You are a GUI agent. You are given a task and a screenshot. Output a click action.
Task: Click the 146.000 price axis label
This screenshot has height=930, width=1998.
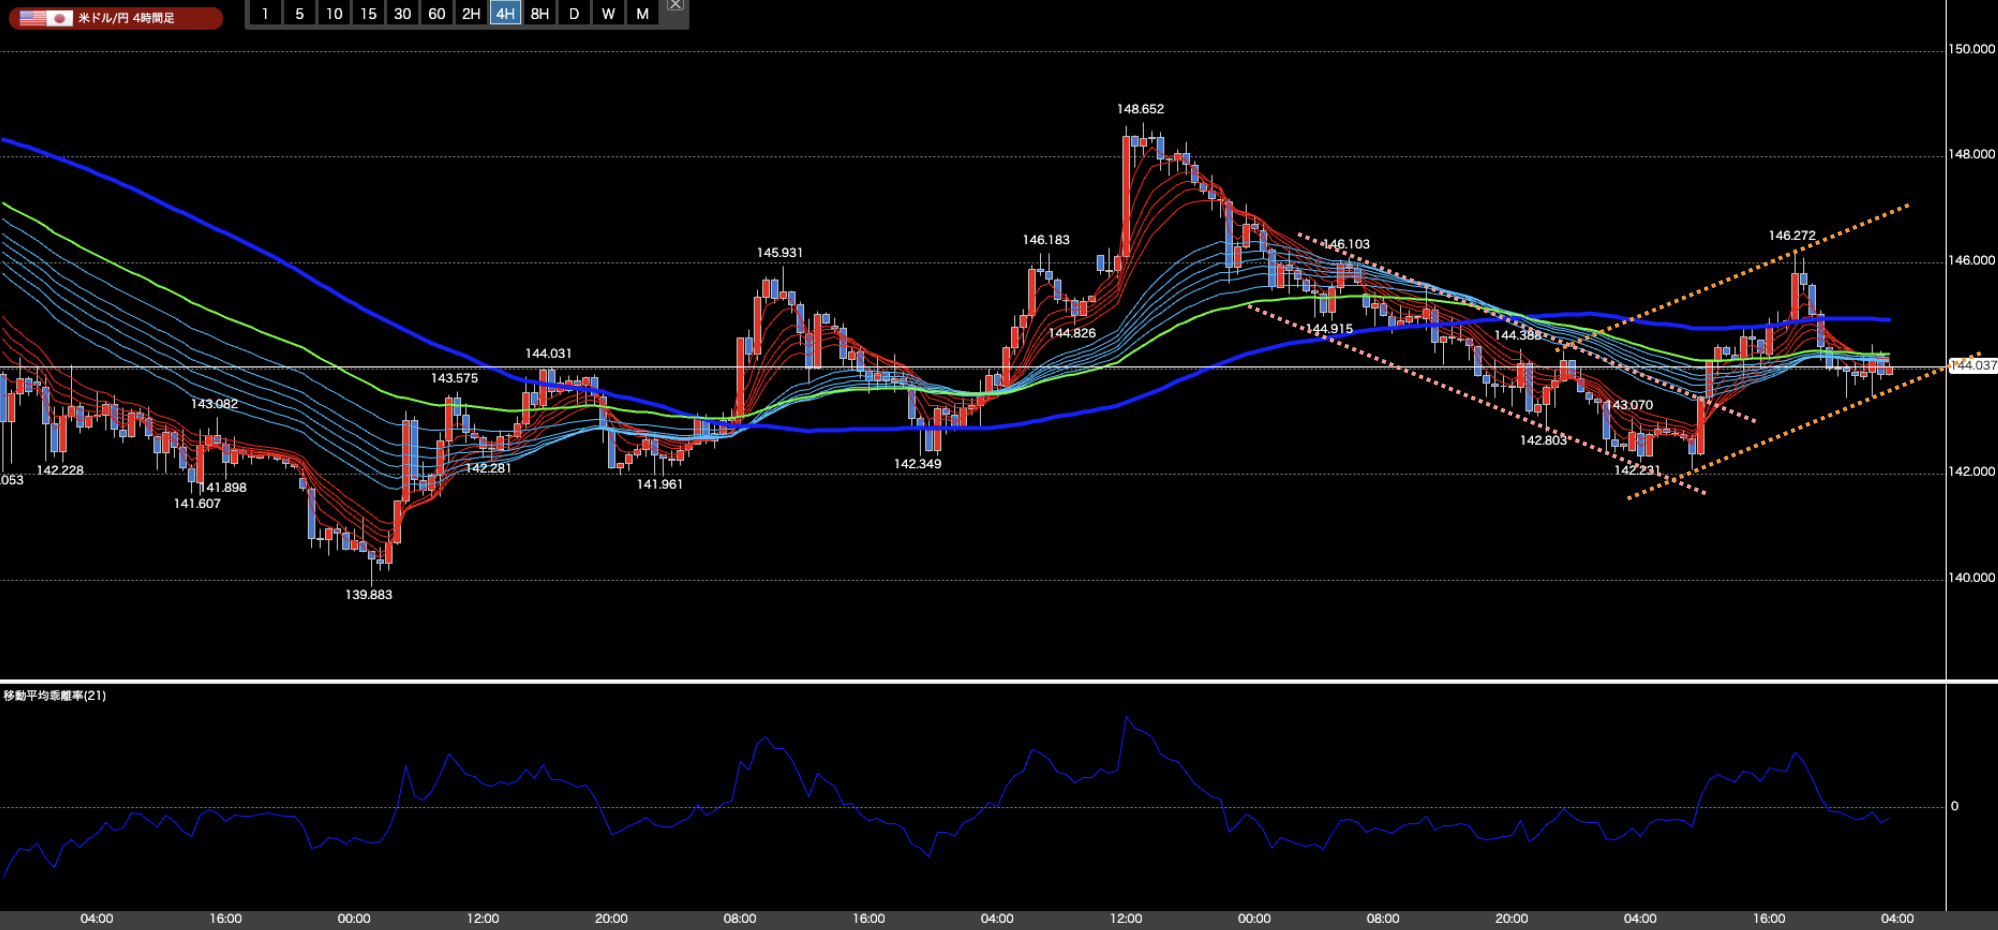click(x=1971, y=261)
